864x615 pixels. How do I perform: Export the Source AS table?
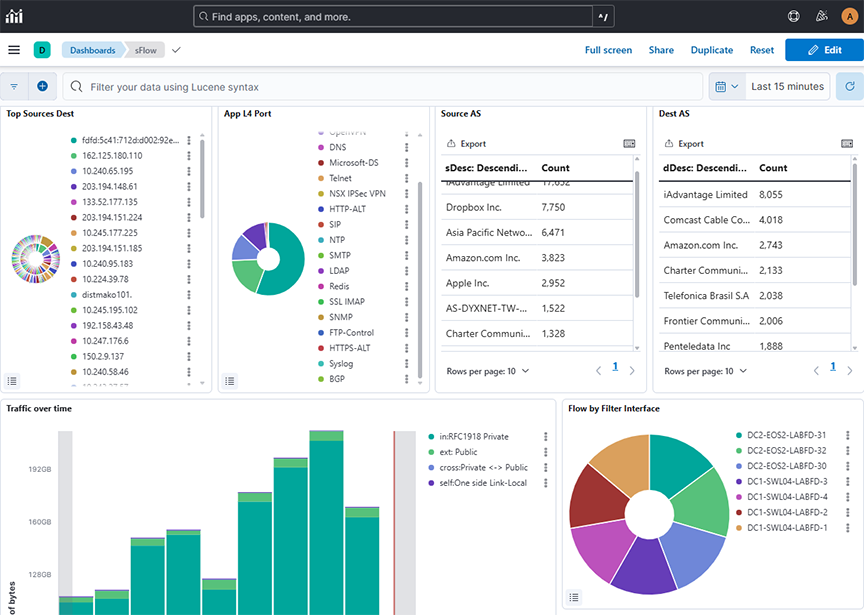466,144
